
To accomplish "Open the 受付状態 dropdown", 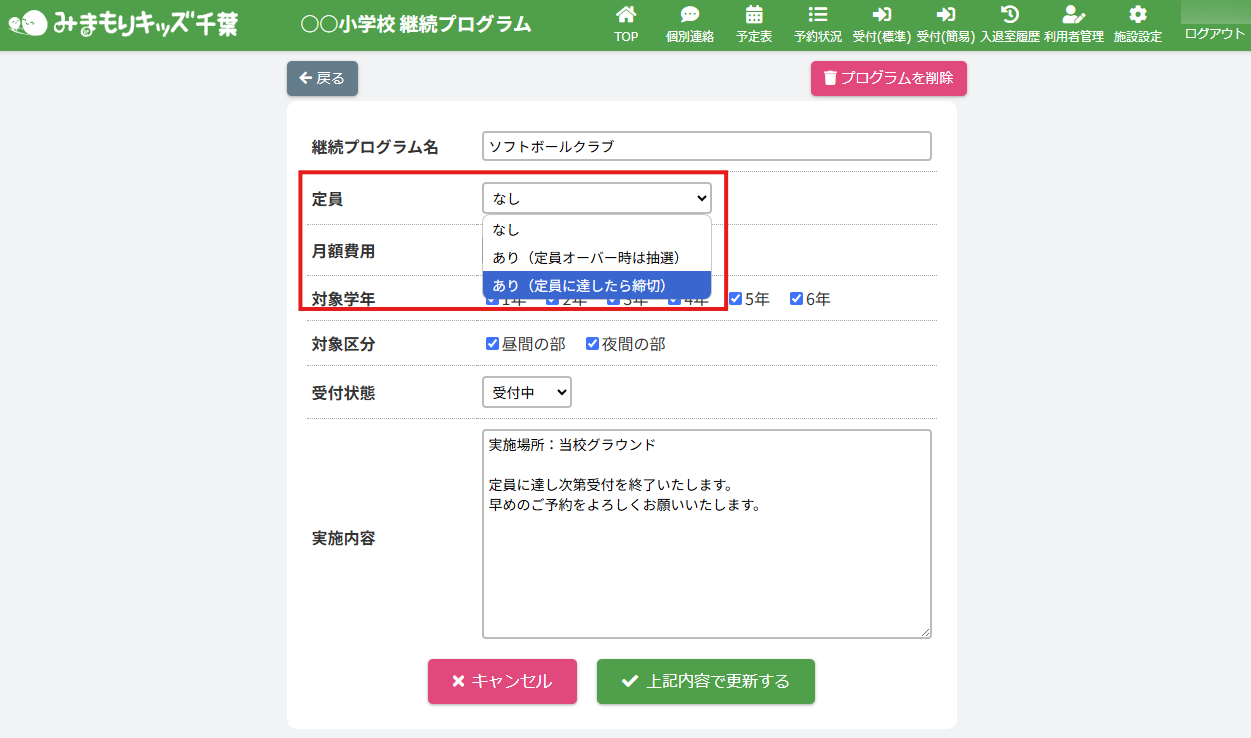I will pyautogui.click(x=526, y=393).
